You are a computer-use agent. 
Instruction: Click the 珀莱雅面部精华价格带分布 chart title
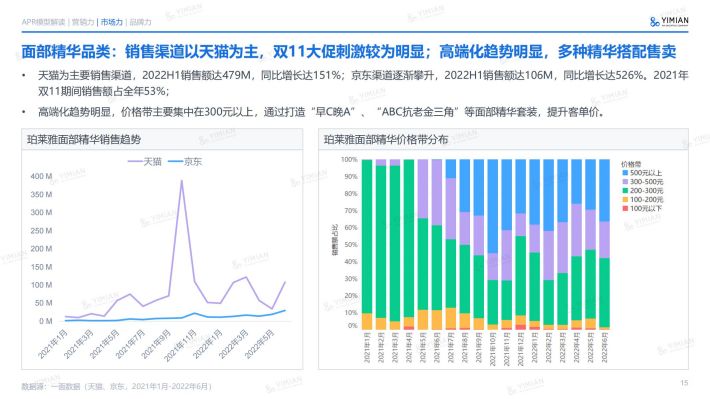coord(386,139)
